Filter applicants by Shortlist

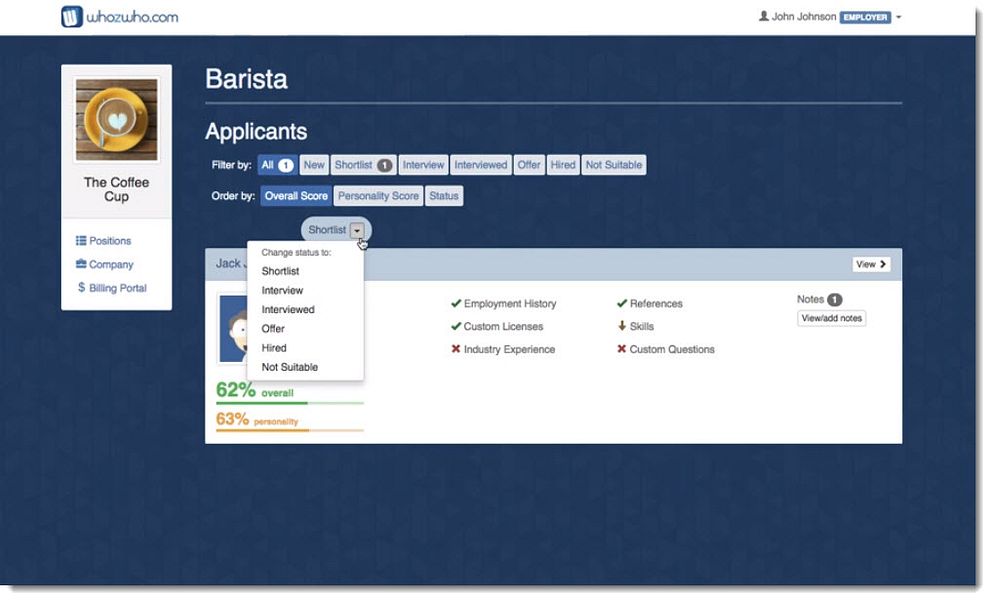coord(363,165)
